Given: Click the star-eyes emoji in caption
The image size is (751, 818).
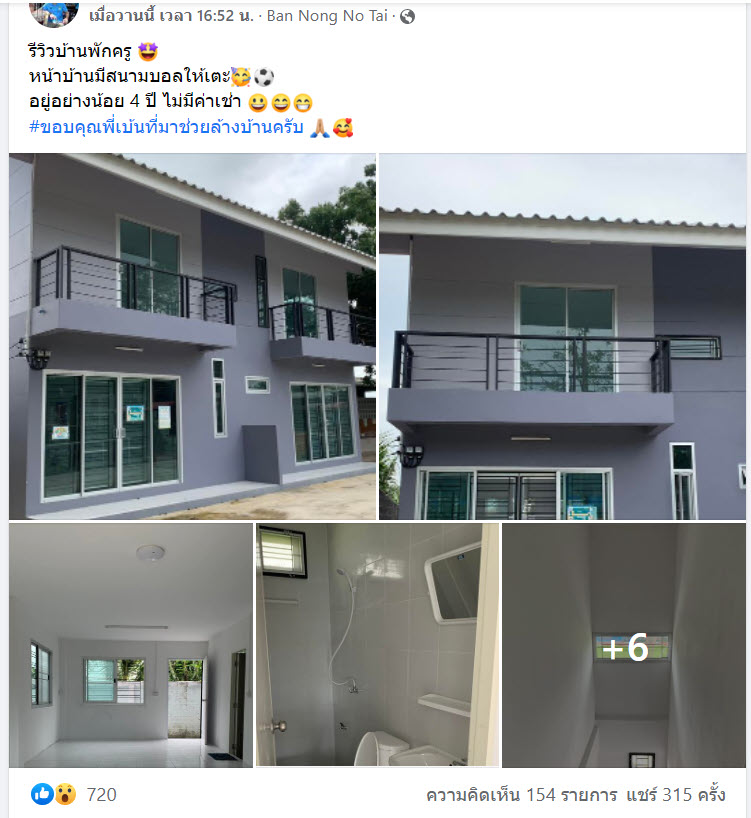Looking at the screenshot, I should (x=148, y=52).
